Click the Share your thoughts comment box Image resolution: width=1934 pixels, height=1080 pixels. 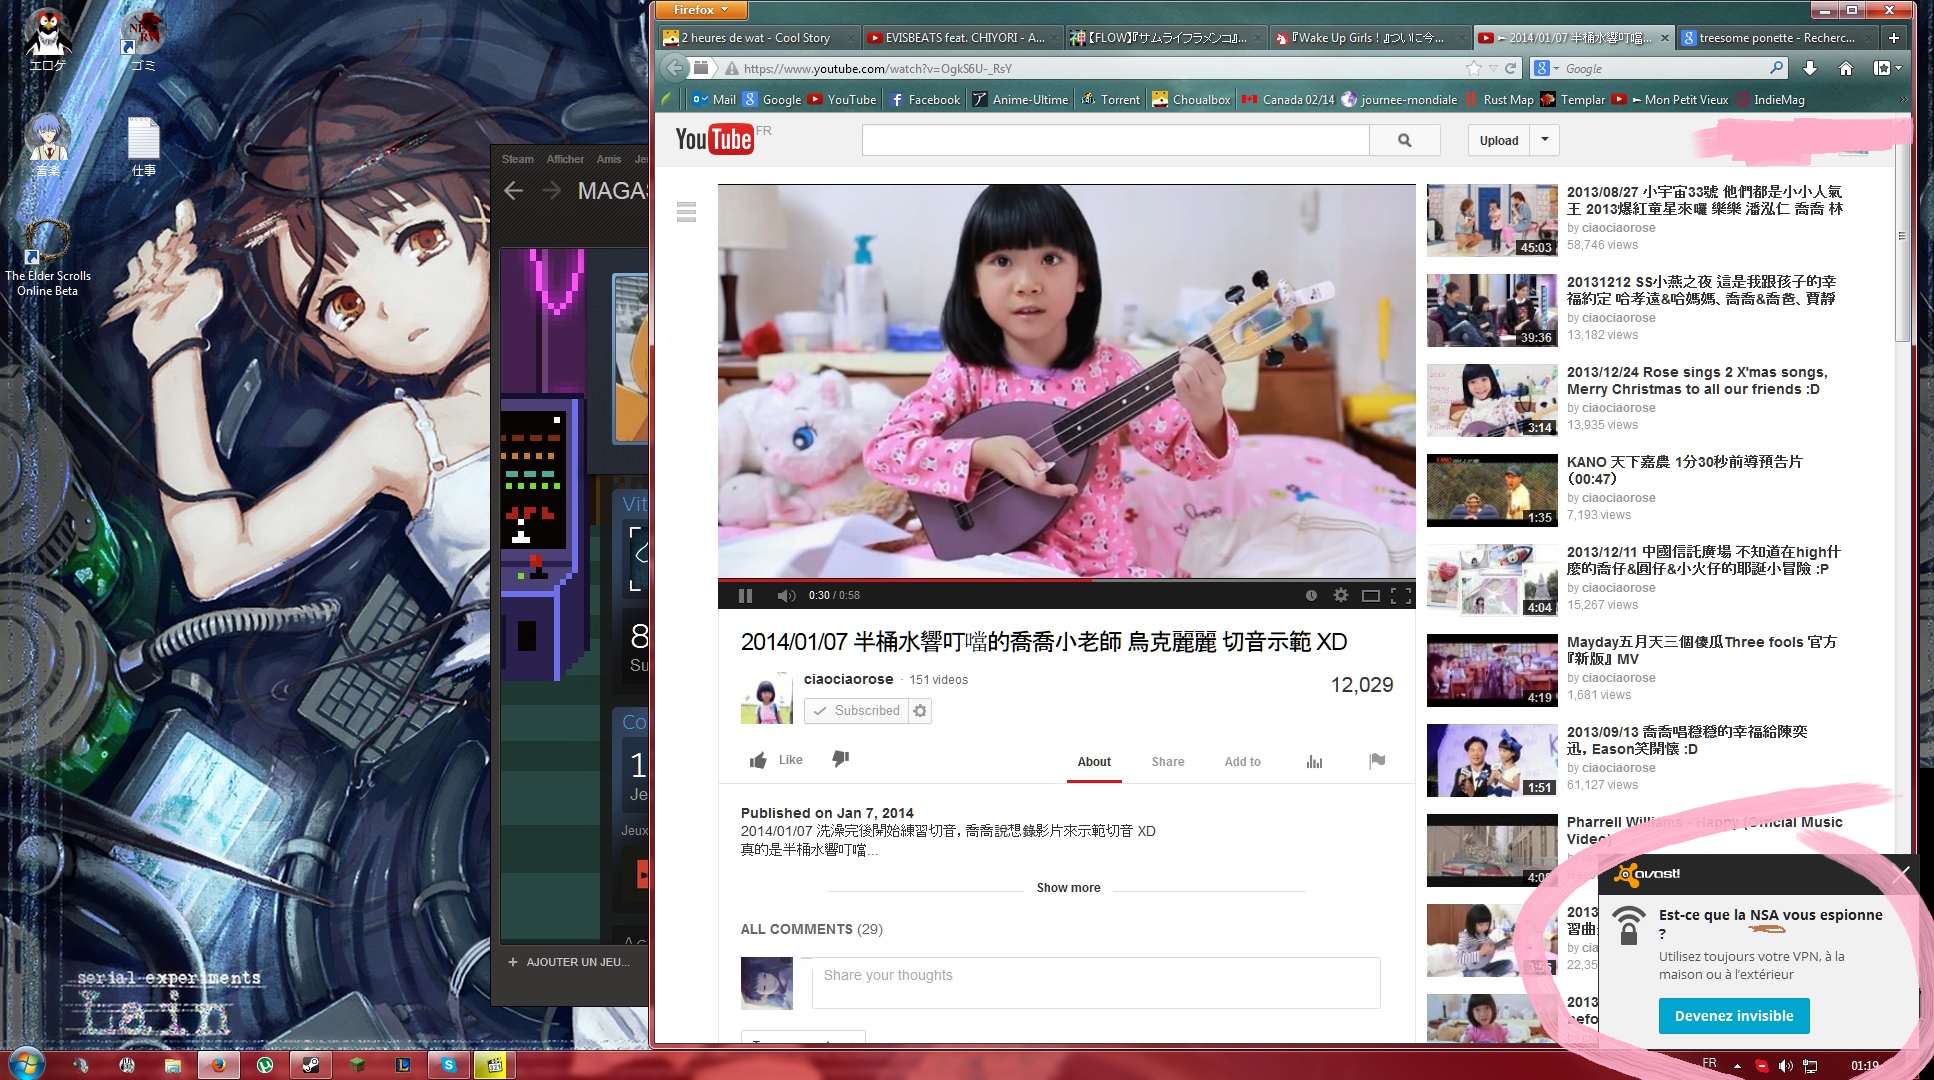(1095, 982)
